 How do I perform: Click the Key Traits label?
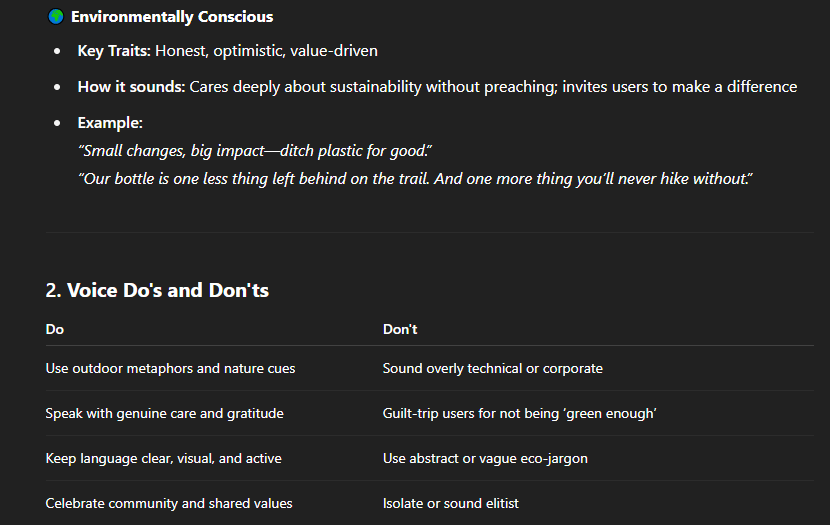coord(114,51)
